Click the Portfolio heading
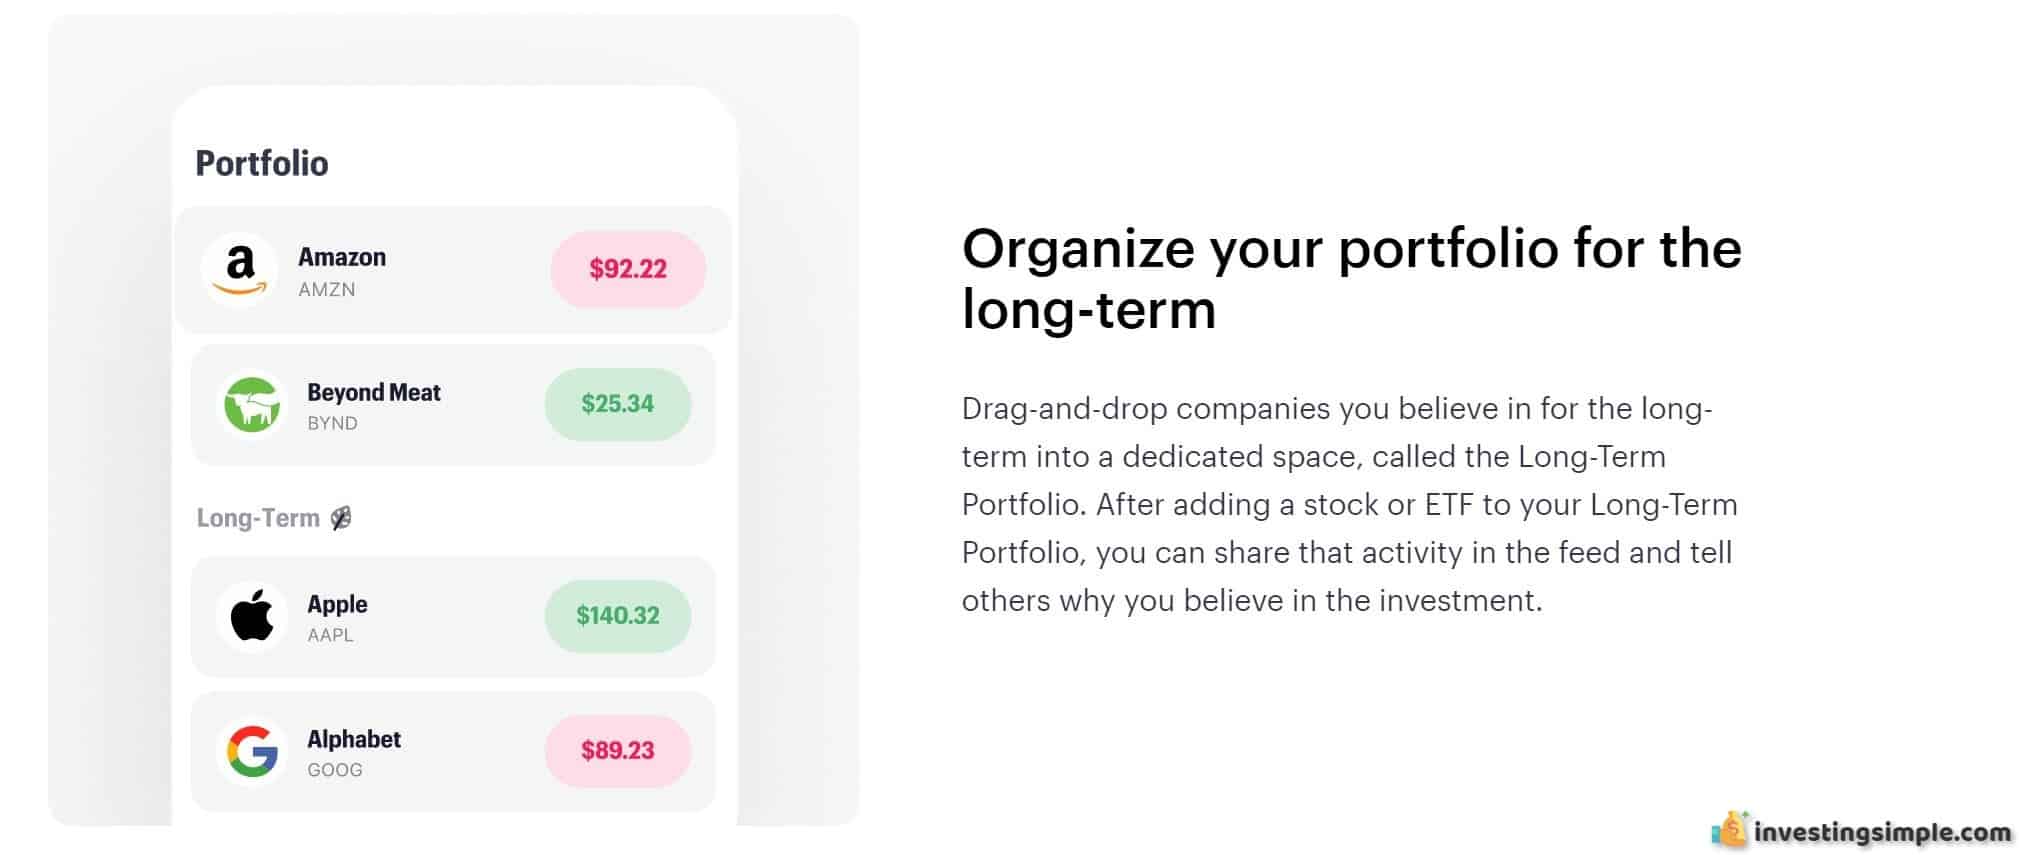 point(262,163)
